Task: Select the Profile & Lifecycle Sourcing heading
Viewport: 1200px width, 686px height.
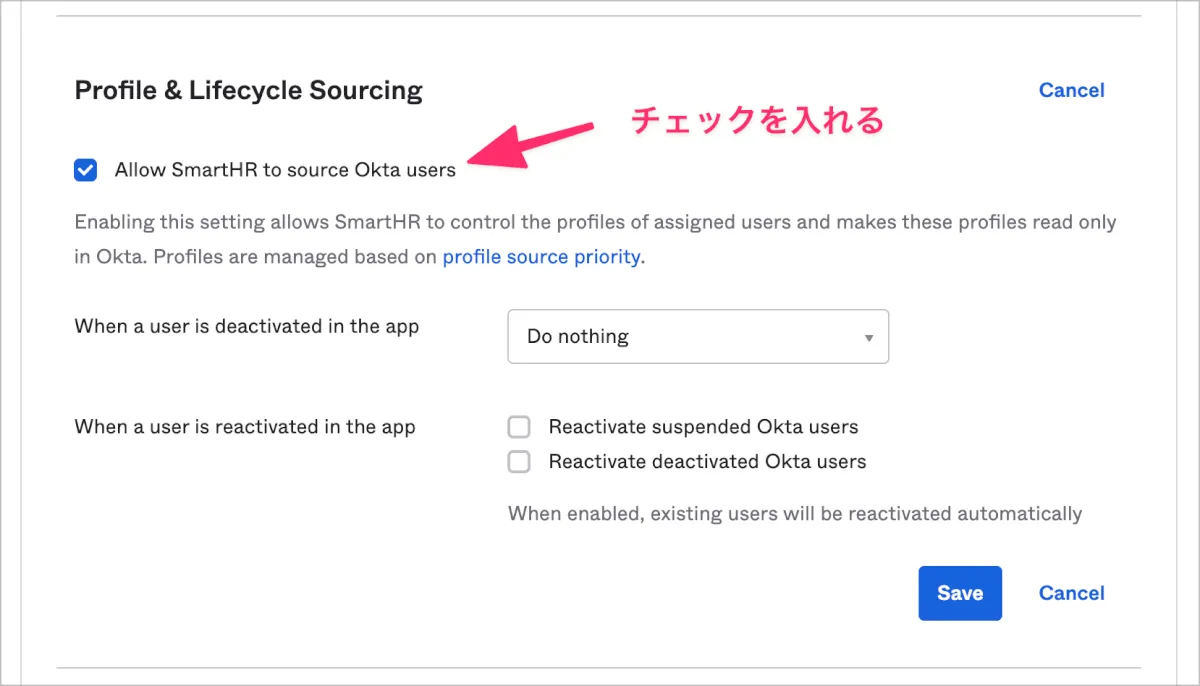Action: click(249, 91)
